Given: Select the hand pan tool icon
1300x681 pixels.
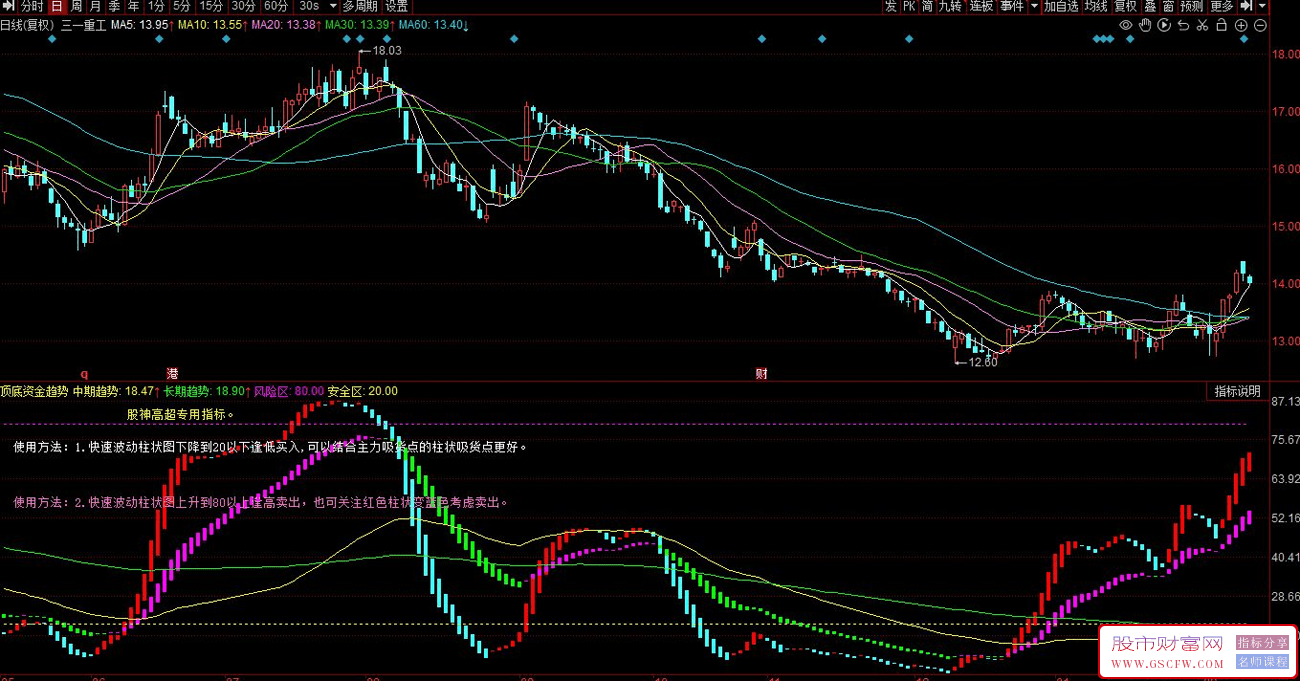Looking at the screenshot, I should [1145, 25].
